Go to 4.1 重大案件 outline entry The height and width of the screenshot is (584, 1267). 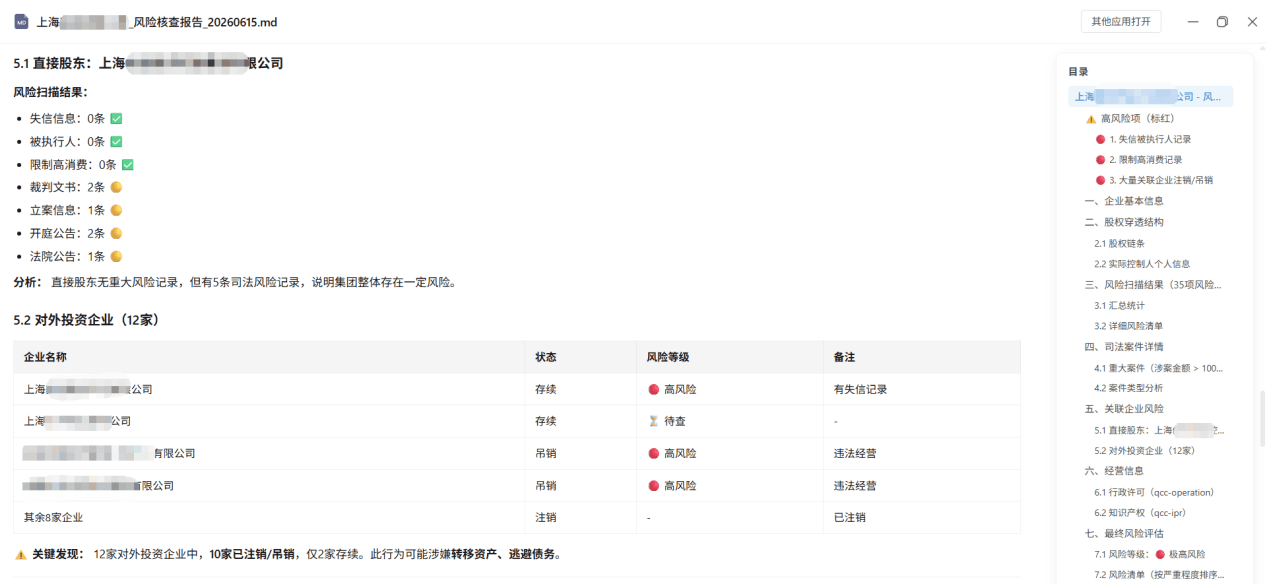(1158, 368)
